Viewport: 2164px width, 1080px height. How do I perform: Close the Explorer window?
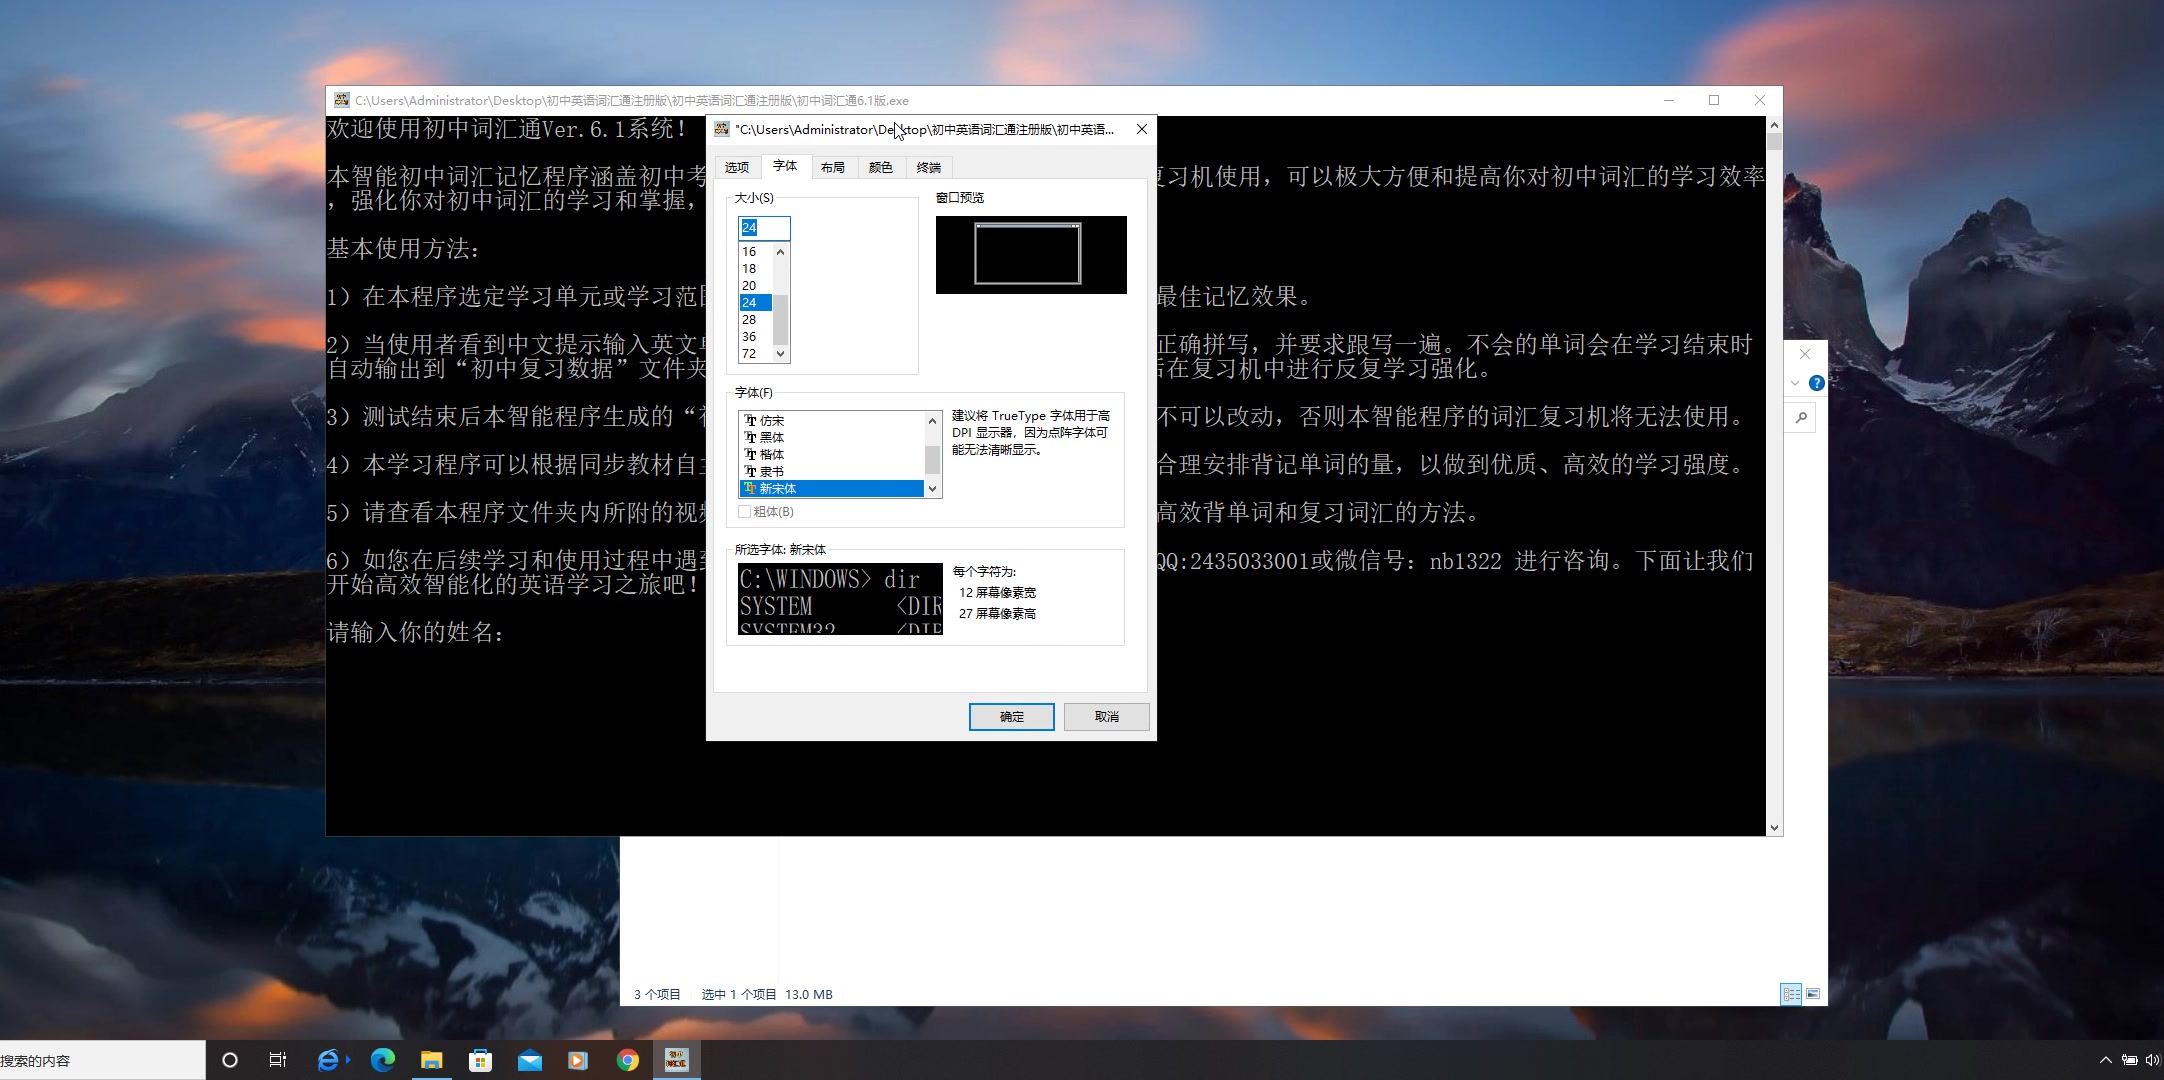tap(1805, 354)
